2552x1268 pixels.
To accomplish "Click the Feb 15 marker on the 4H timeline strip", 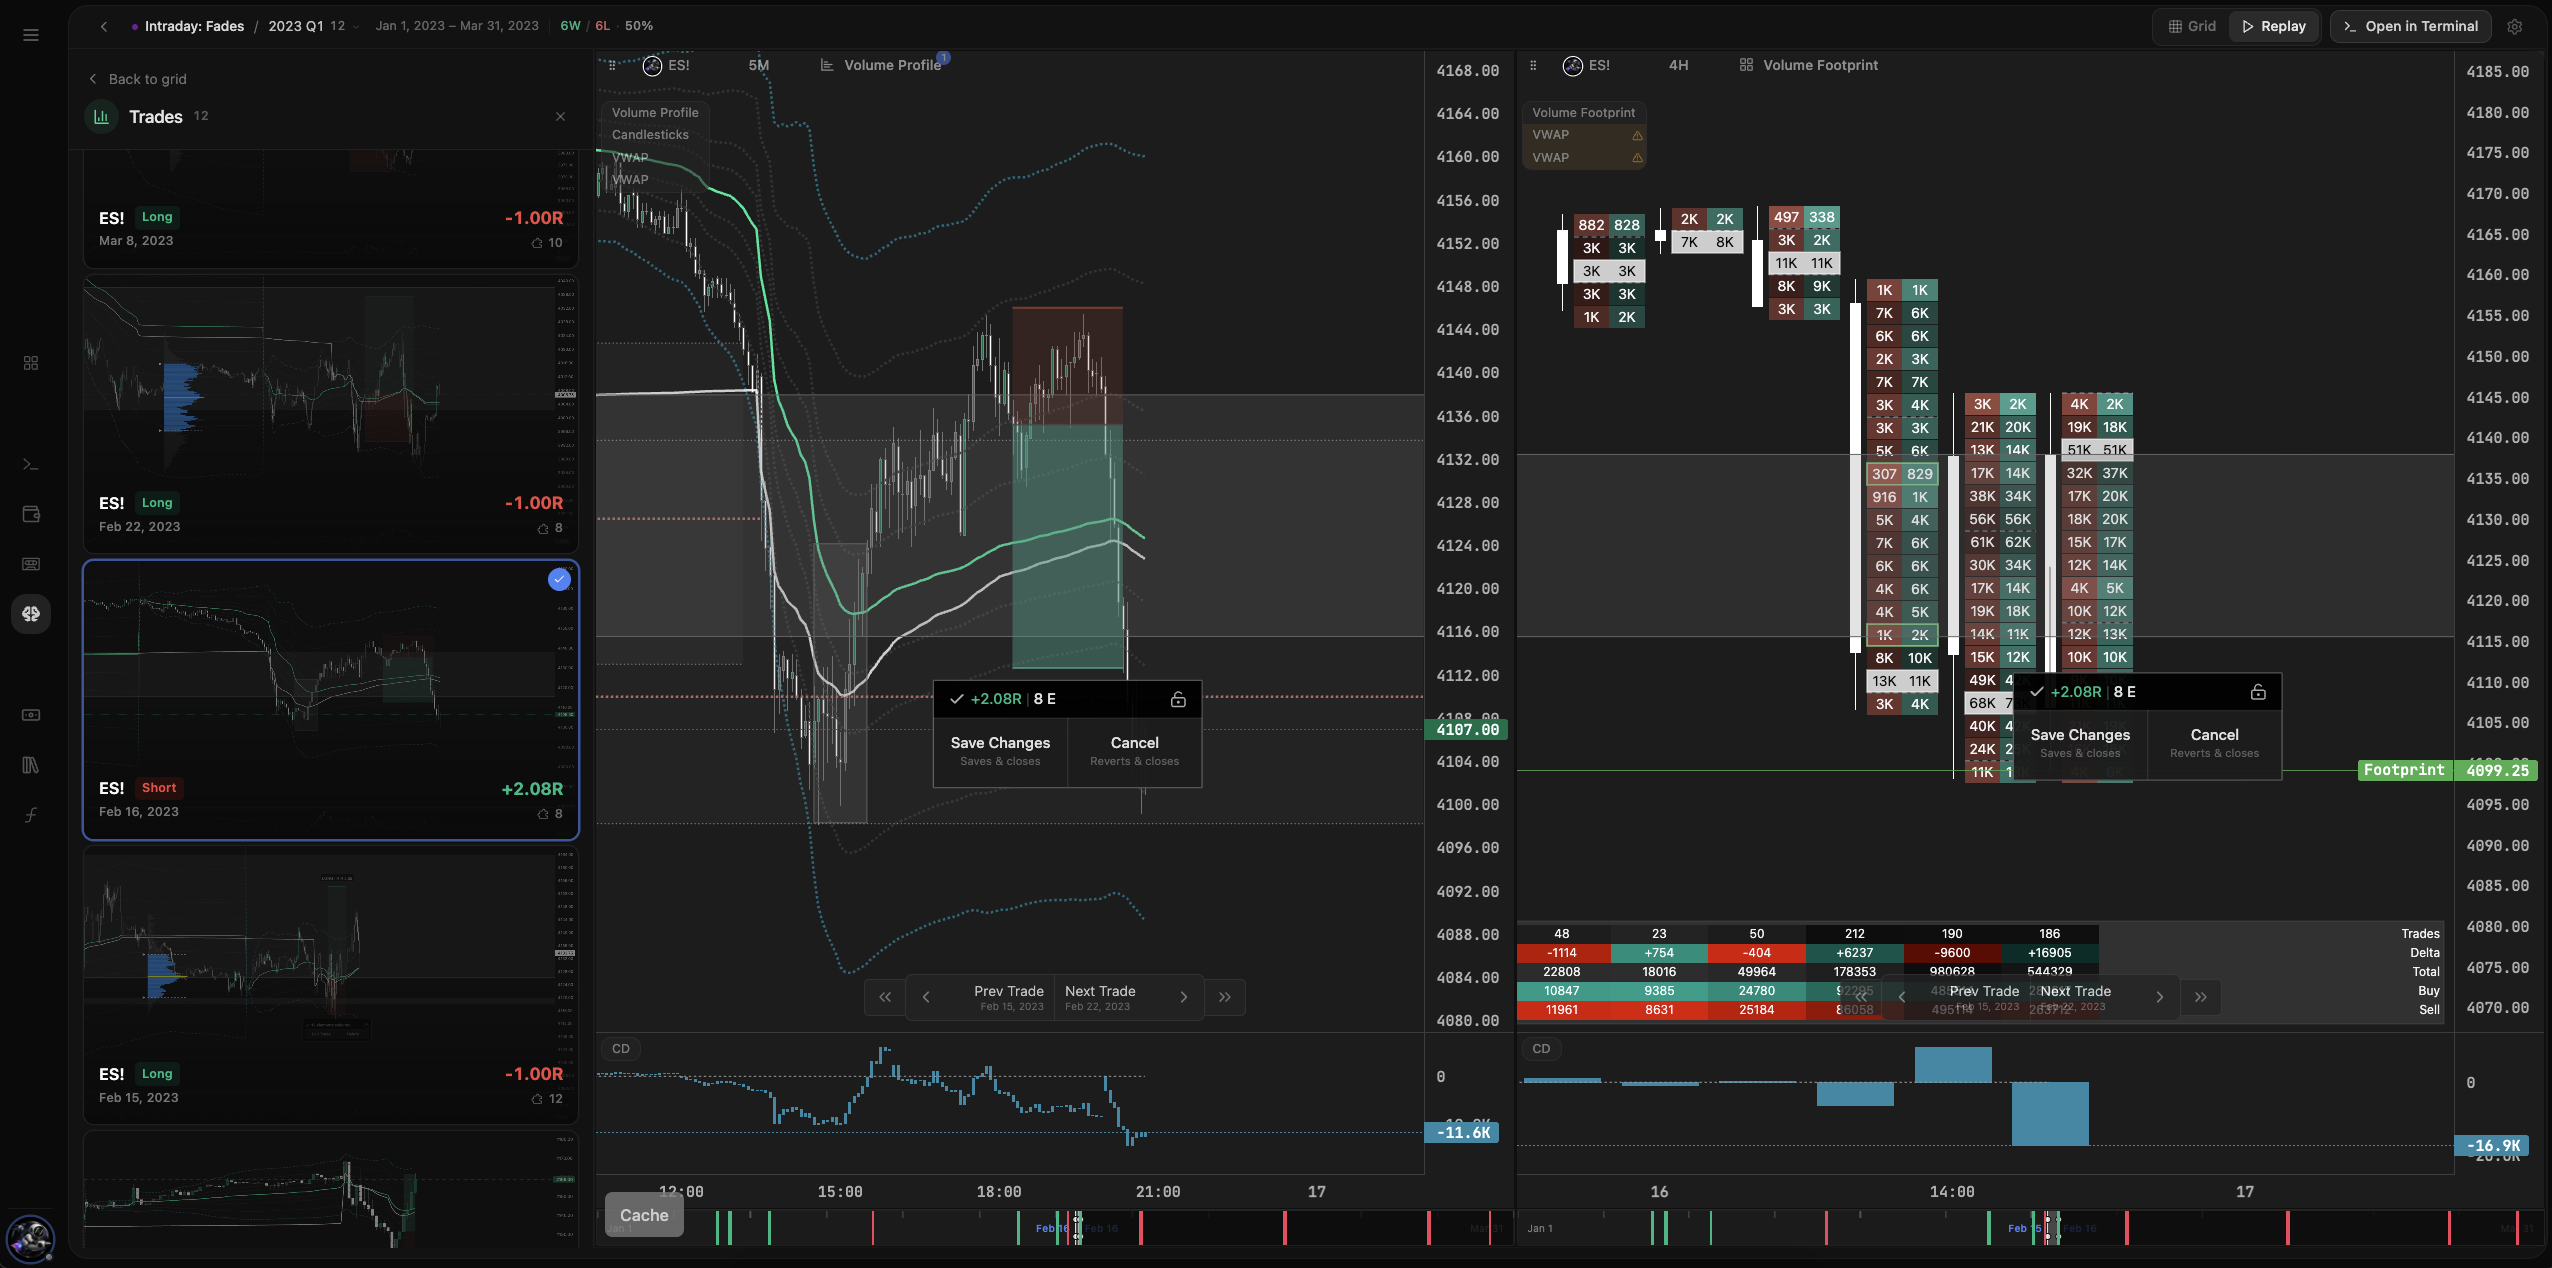I will click(2024, 1229).
